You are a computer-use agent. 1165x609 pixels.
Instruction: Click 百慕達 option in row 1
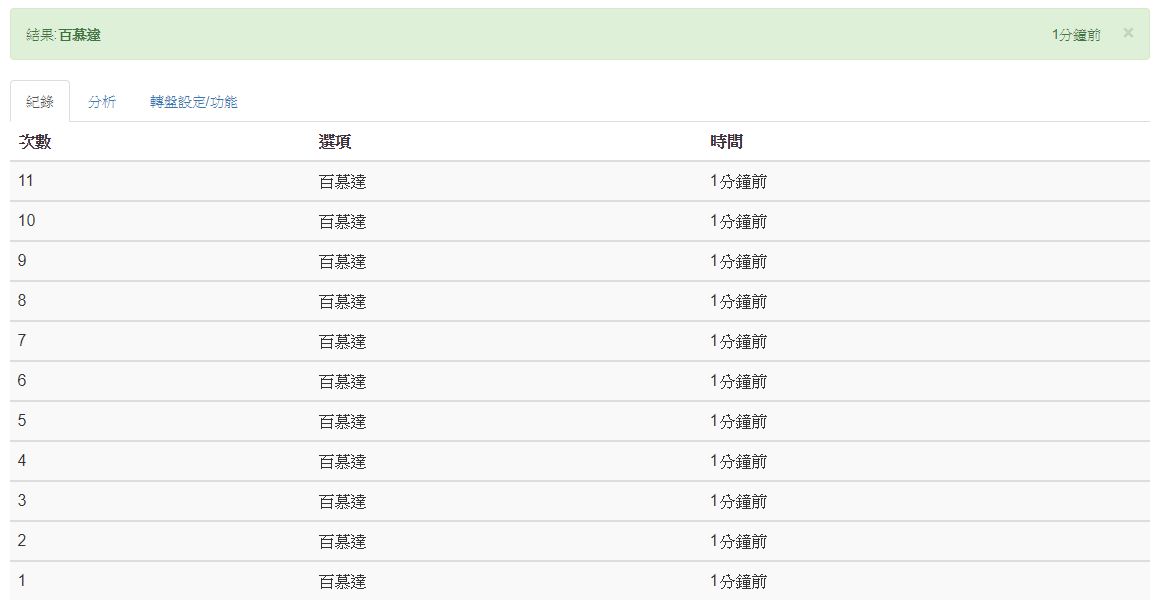(343, 582)
